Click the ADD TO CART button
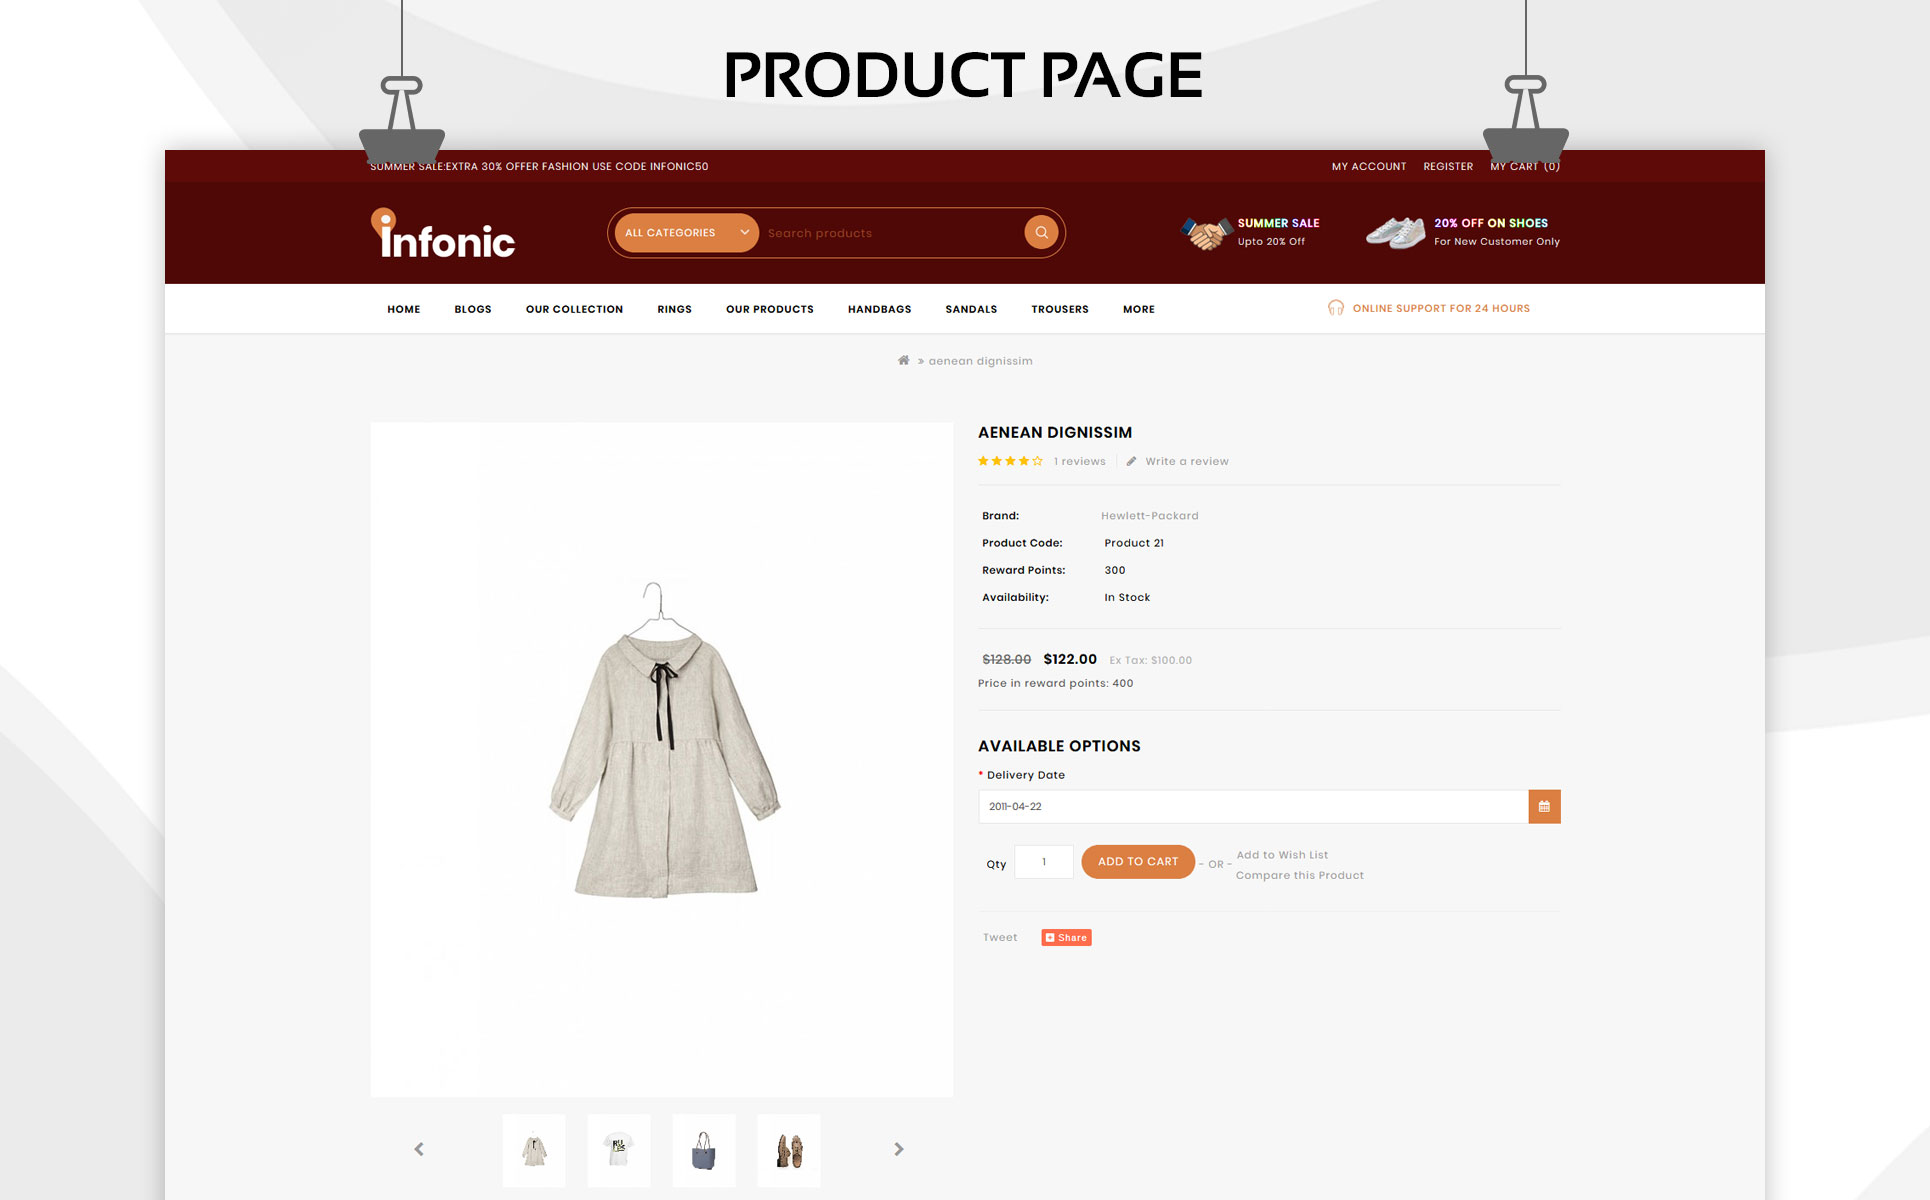Screen dimensions: 1930x1200 click(x=1138, y=861)
